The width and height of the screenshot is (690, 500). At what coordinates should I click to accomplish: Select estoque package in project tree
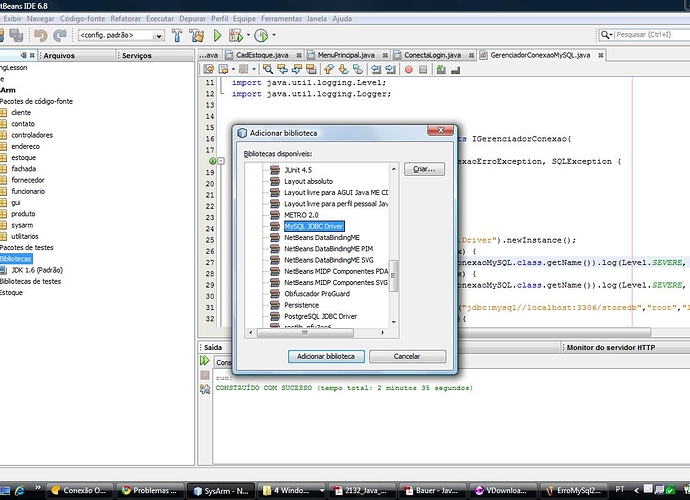23,158
